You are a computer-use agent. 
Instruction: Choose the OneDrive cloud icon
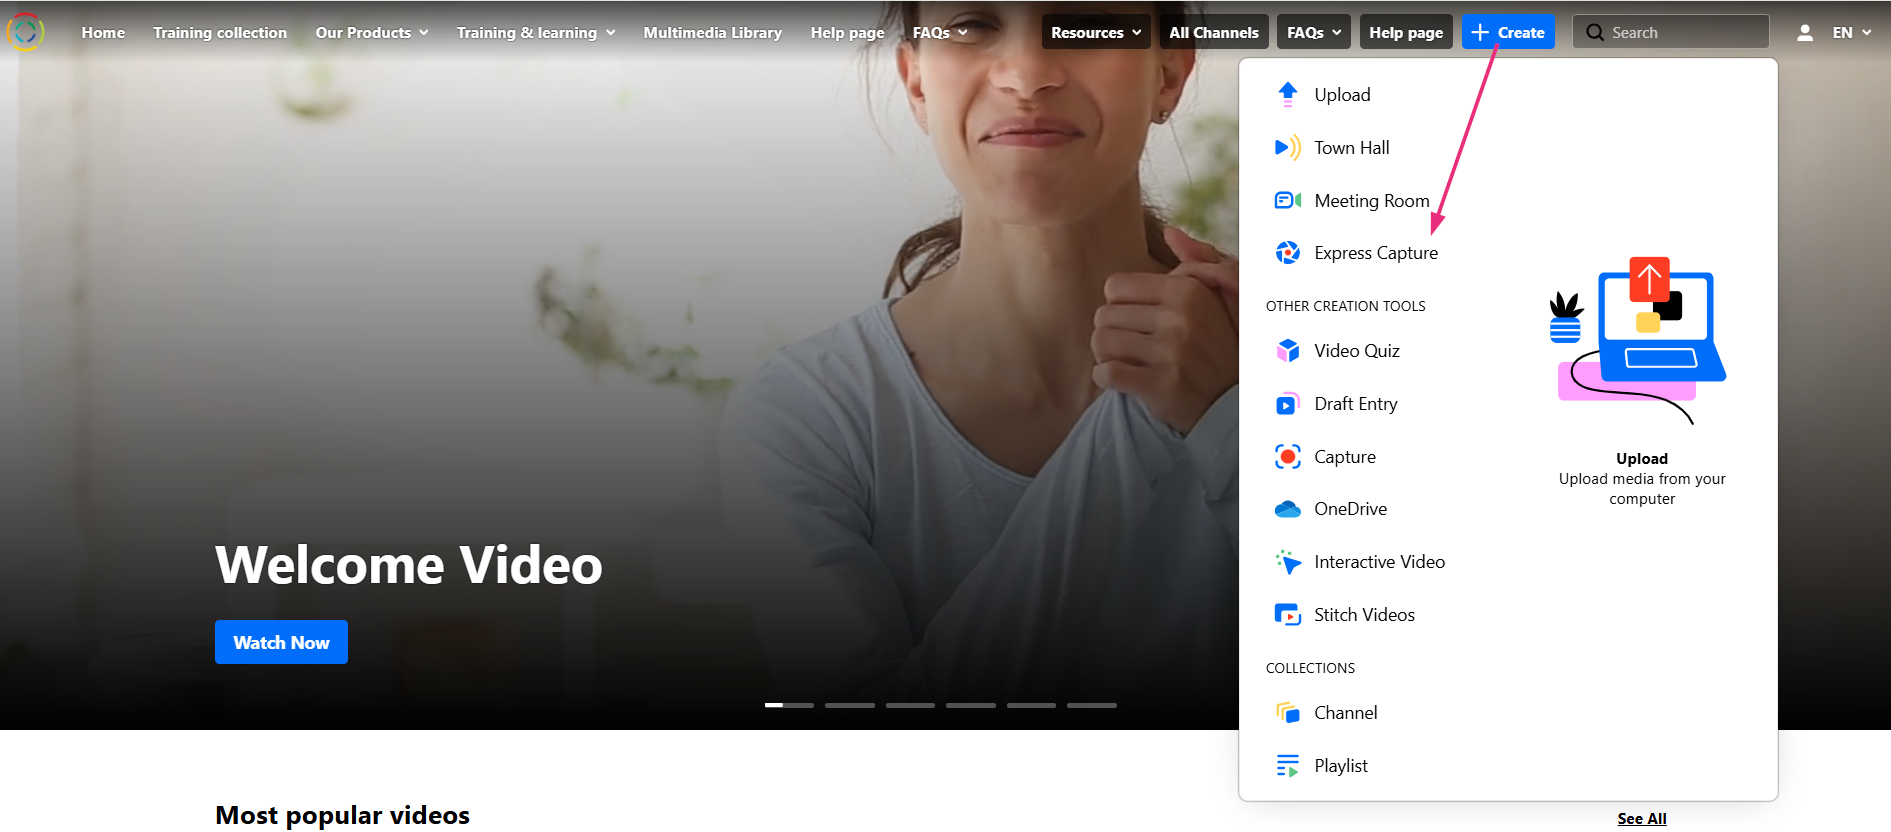click(1287, 509)
